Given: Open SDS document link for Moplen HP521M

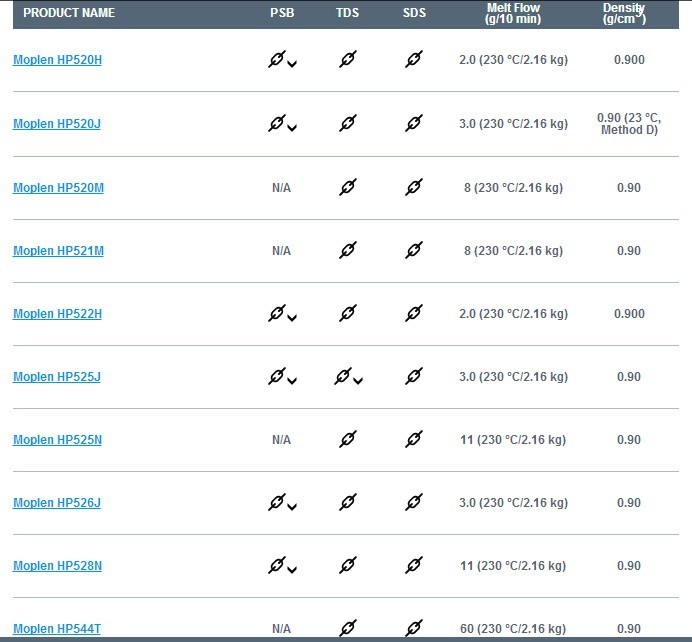Looking at the screenshot, I should pyautogui.click(x=414, y=250).
